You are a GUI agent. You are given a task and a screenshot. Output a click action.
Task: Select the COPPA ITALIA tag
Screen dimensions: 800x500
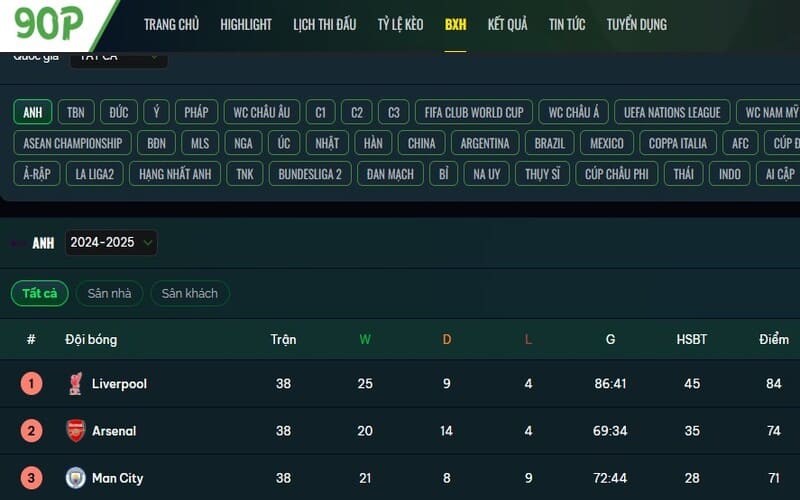[678, 143]
